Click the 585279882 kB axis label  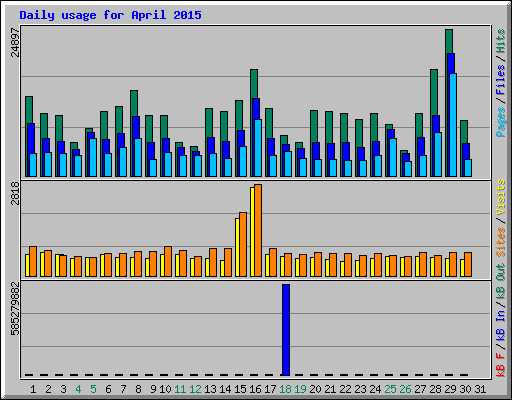[x=15, y=309]
